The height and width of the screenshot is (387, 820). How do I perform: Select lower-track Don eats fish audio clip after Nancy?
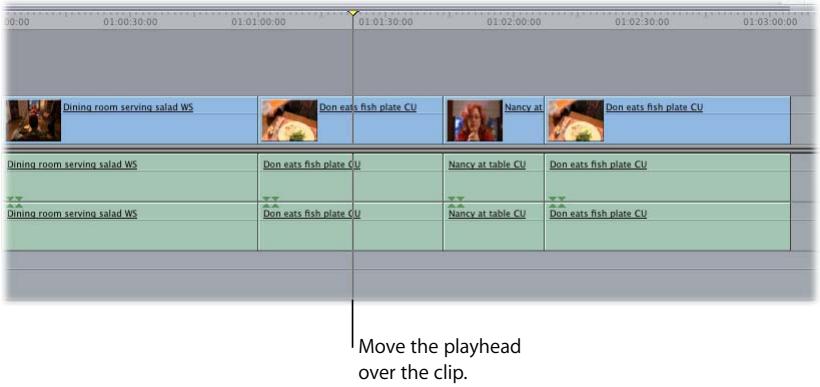click(x=667, y=227)
